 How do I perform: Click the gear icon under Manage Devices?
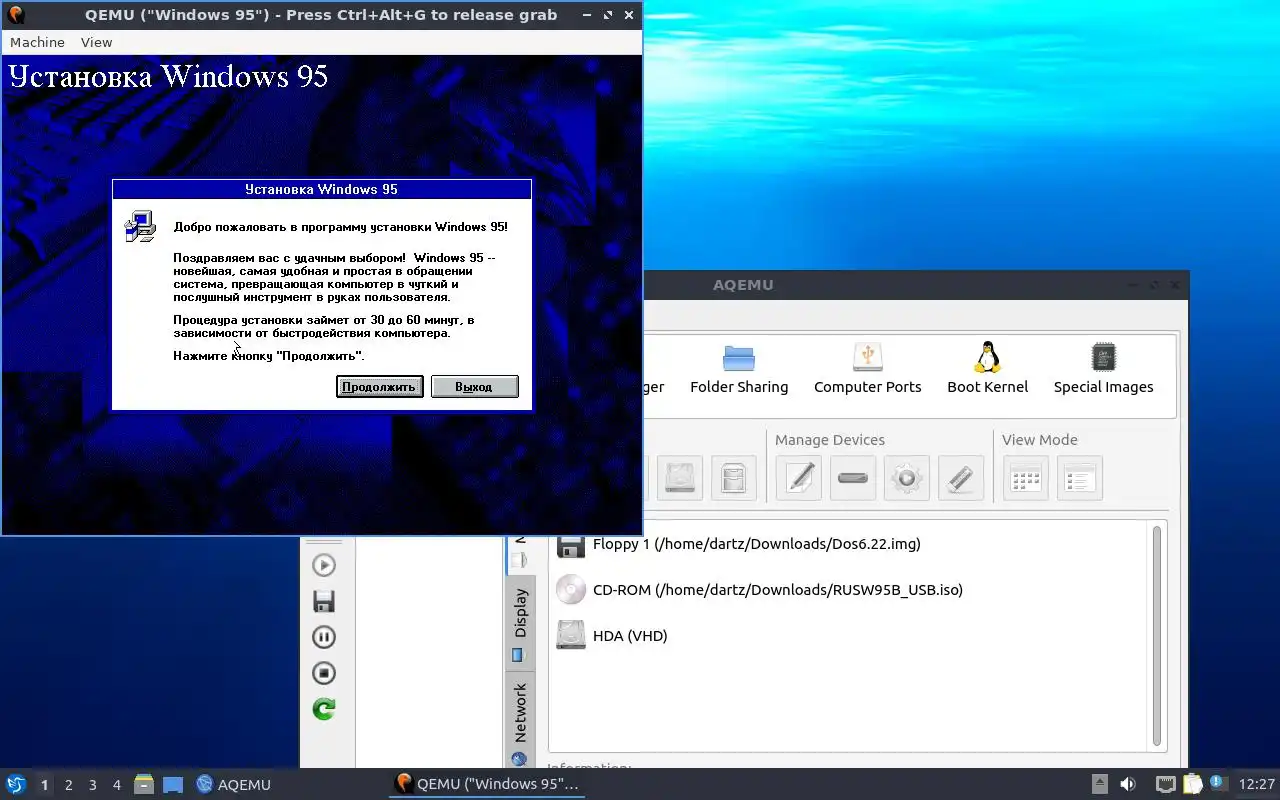pos(907,478)
